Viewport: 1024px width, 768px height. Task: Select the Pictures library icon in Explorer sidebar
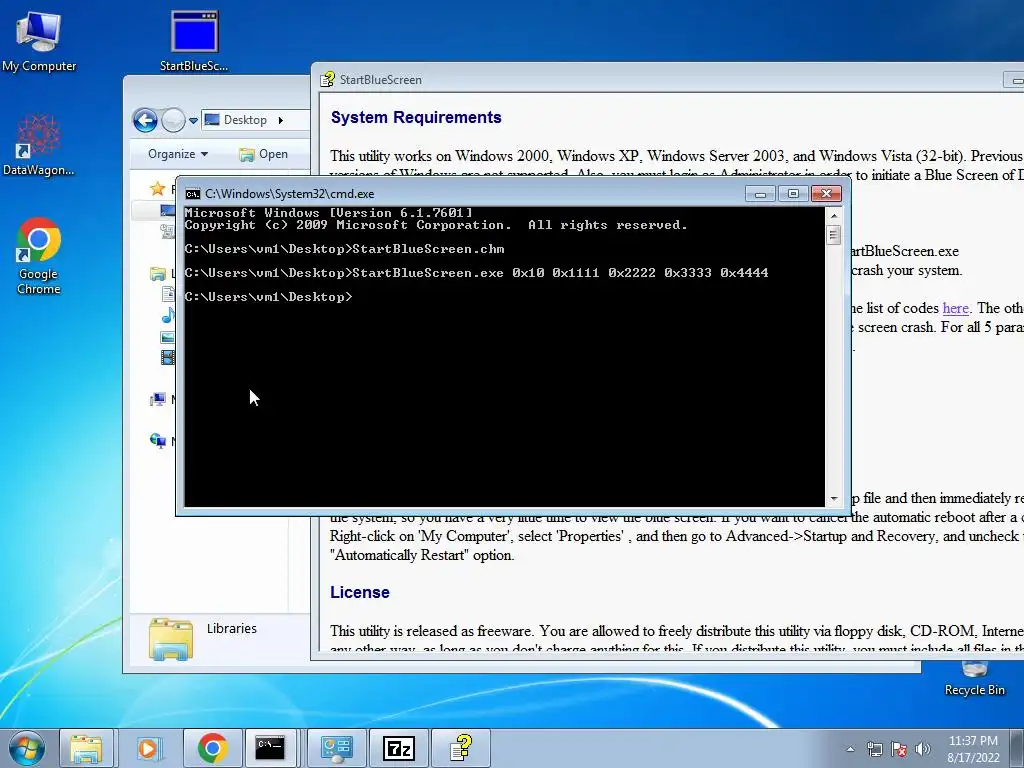click(168, 337)
